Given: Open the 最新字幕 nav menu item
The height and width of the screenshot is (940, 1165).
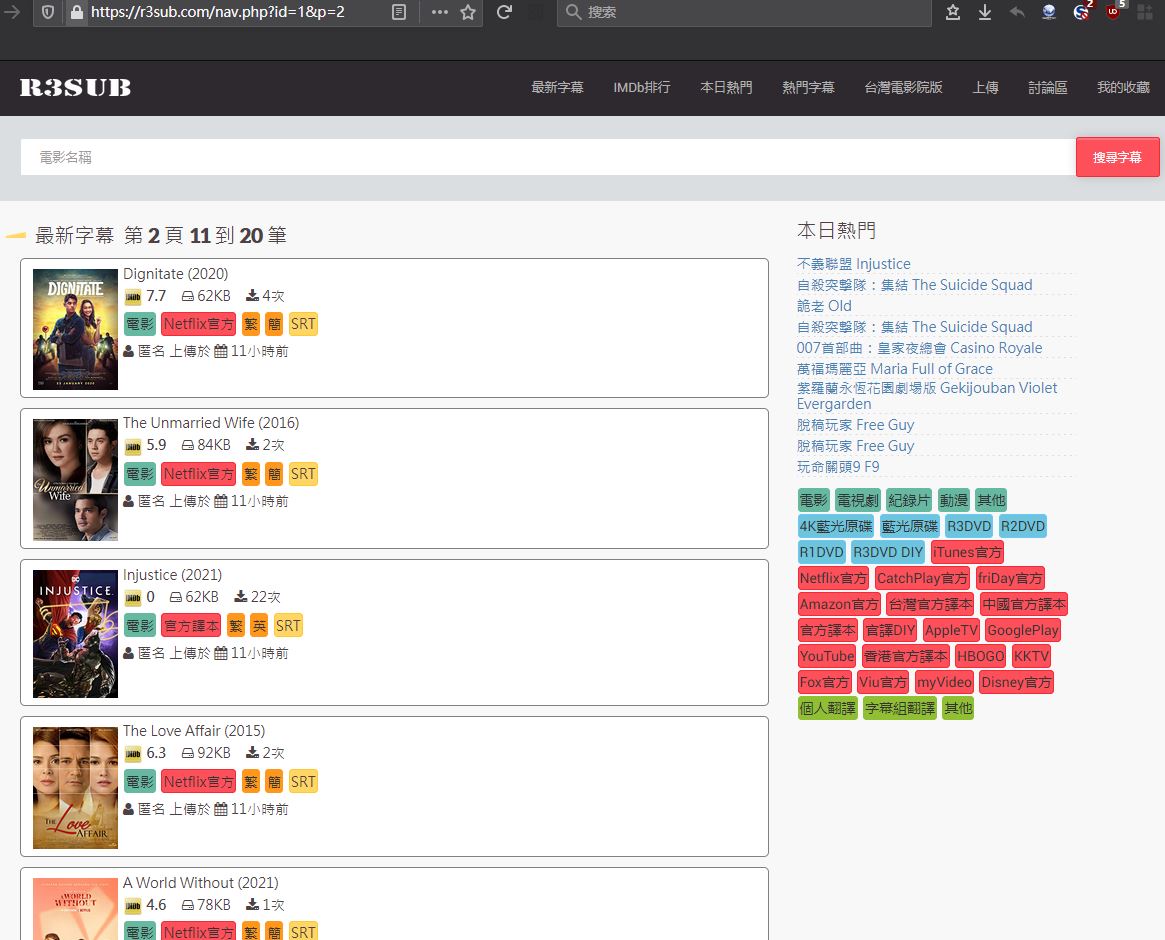Looking at the screenshot, I should pyautogui.click(x=557, y=88).
